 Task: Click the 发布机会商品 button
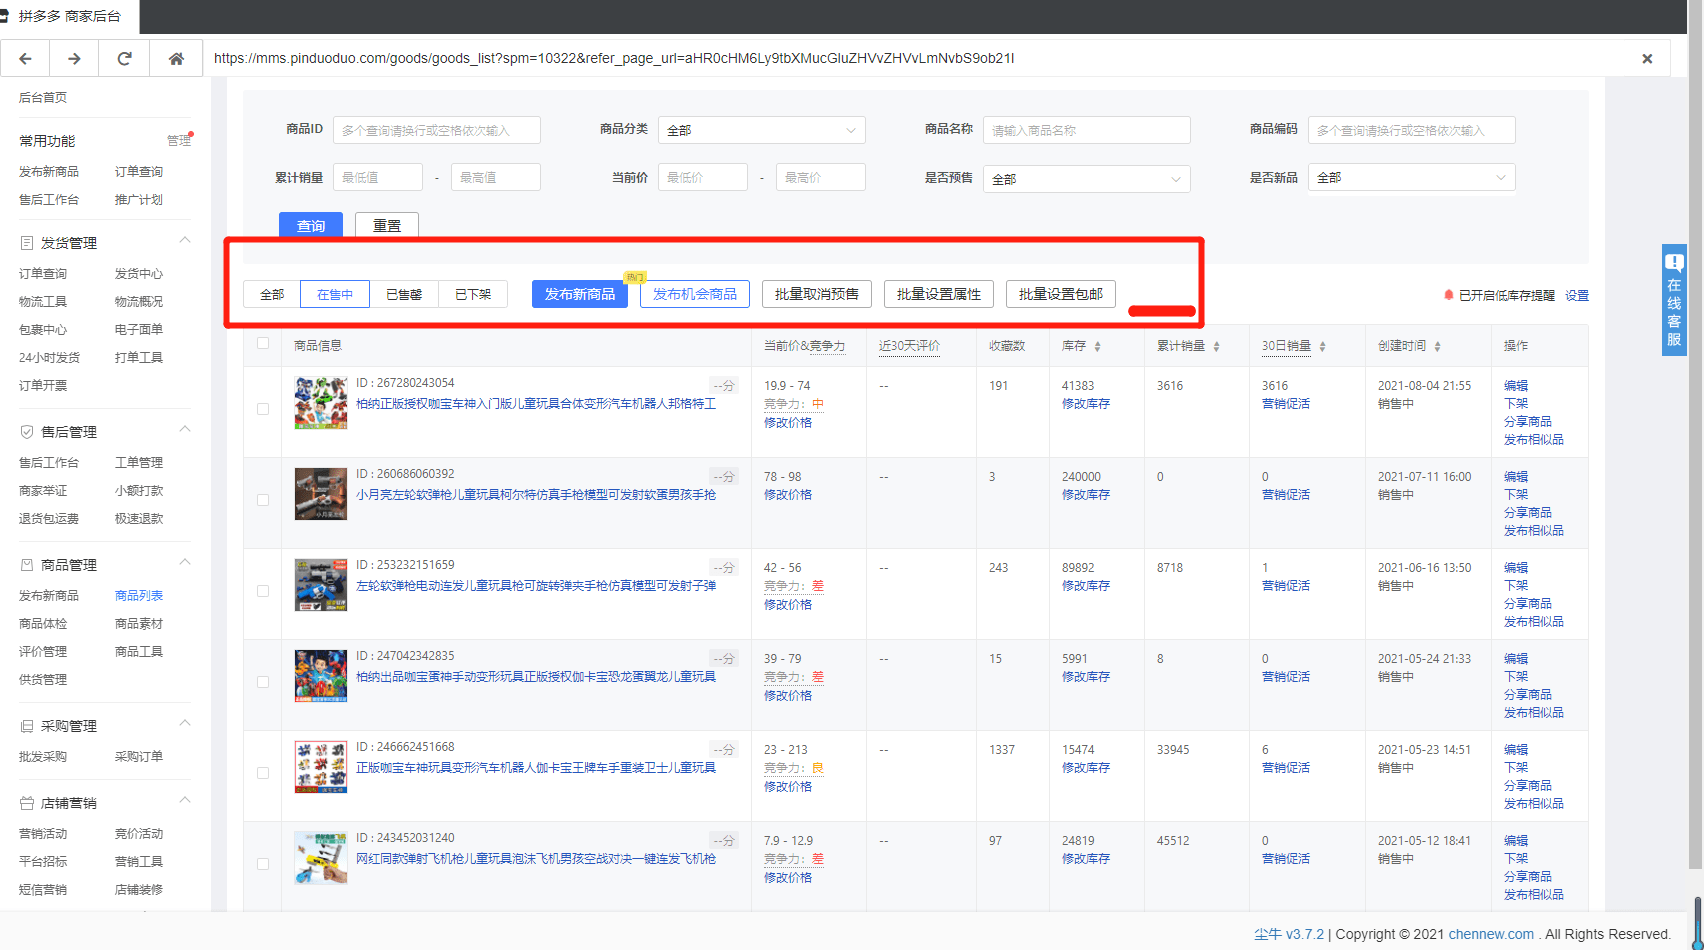695,294
